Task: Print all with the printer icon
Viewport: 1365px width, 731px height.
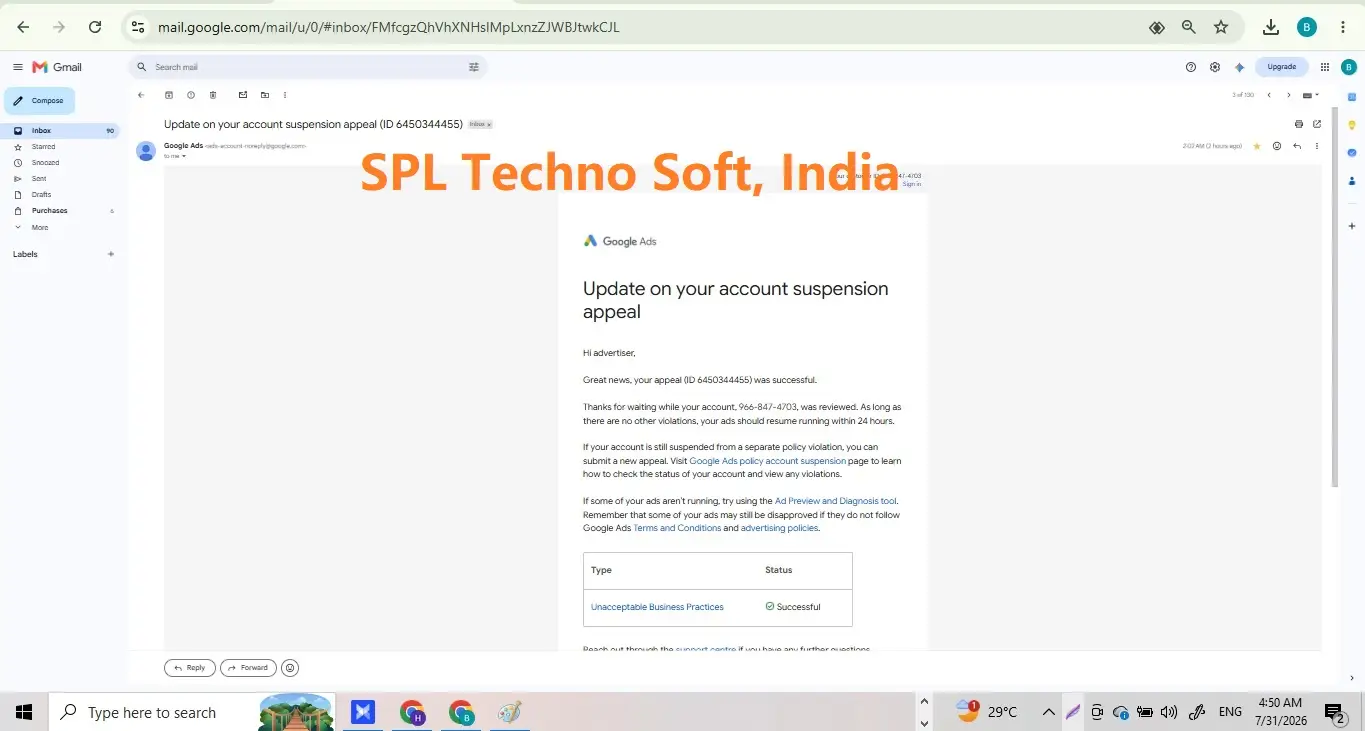Action: click(1299, 124)
